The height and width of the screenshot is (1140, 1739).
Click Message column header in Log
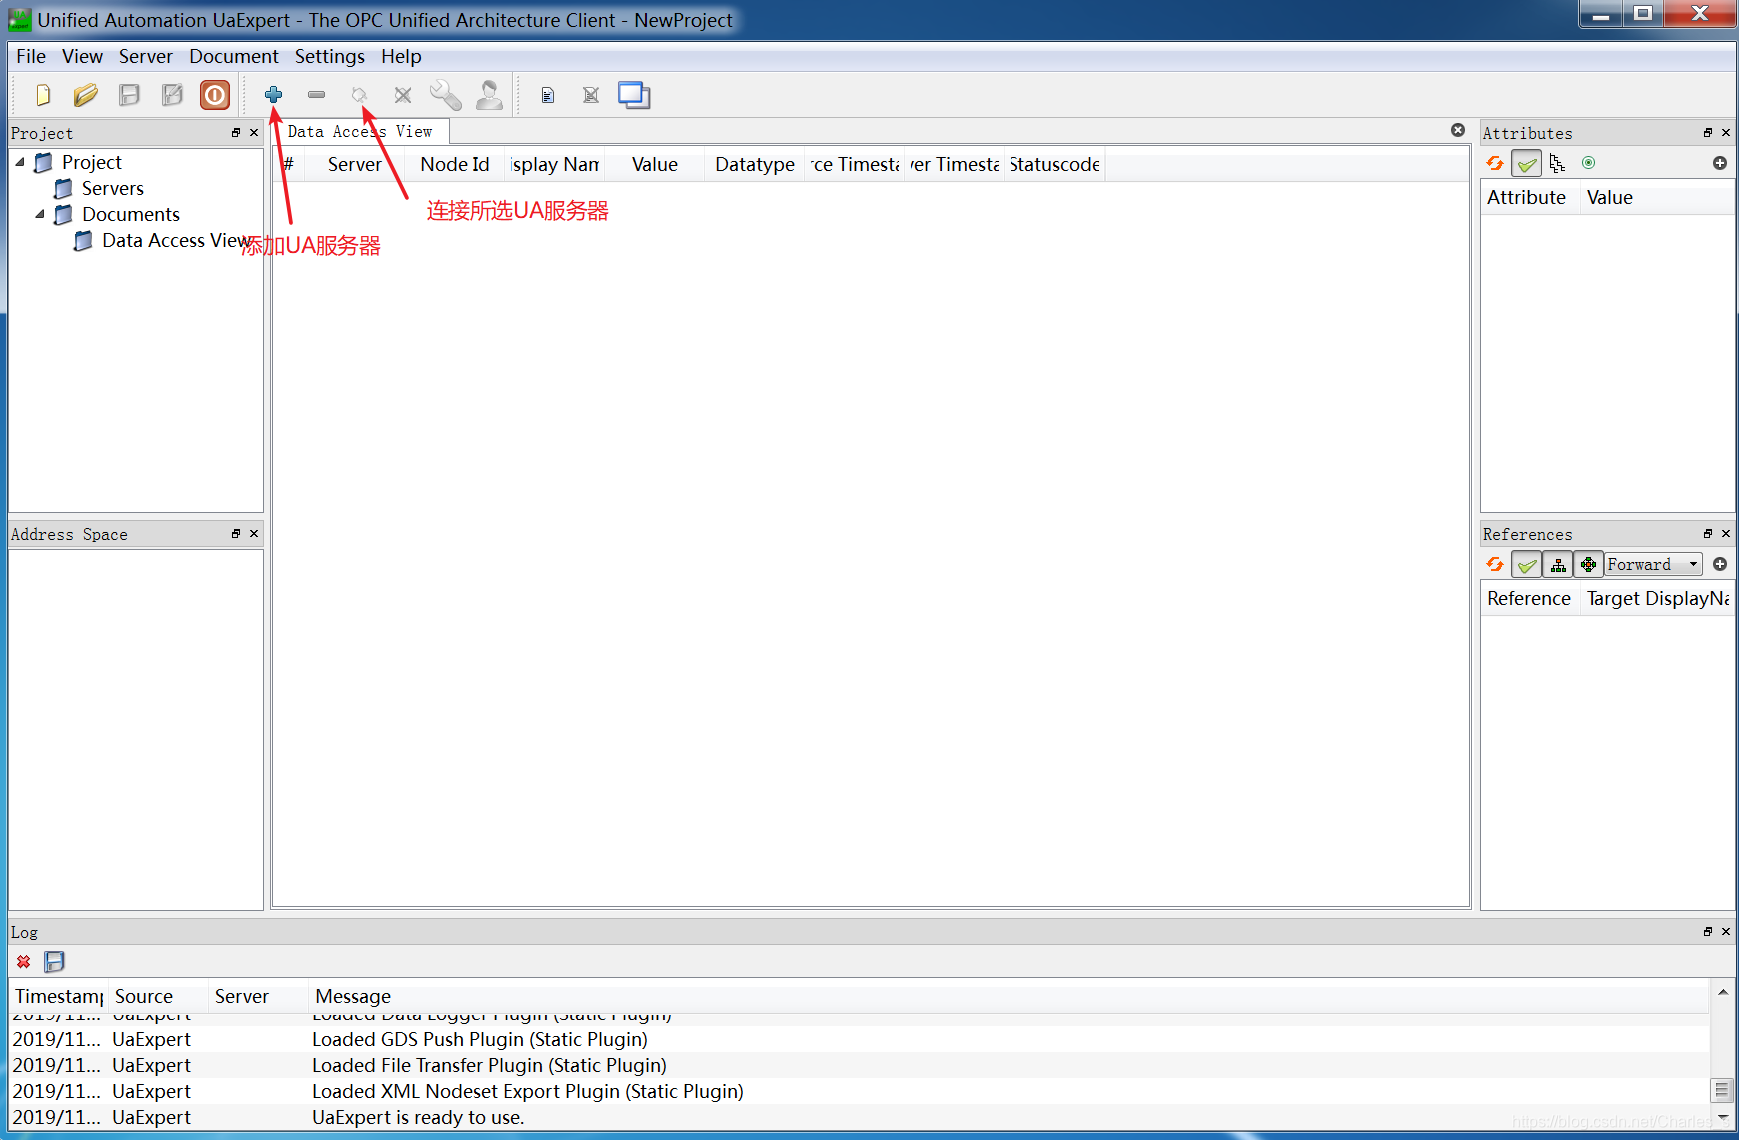click(1008, 996)
